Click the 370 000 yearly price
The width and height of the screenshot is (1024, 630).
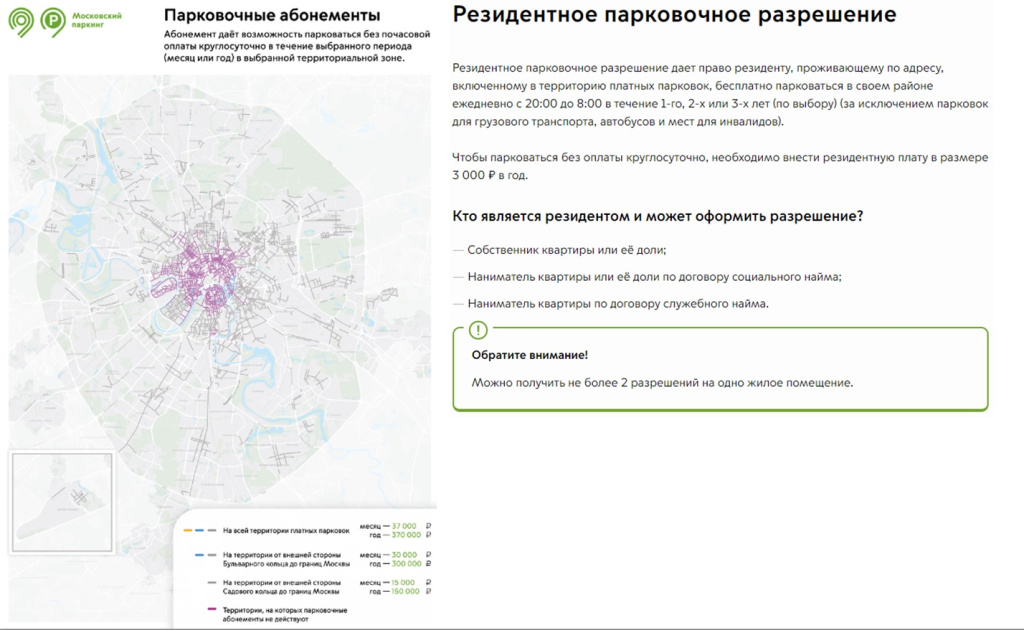[406, 535]
